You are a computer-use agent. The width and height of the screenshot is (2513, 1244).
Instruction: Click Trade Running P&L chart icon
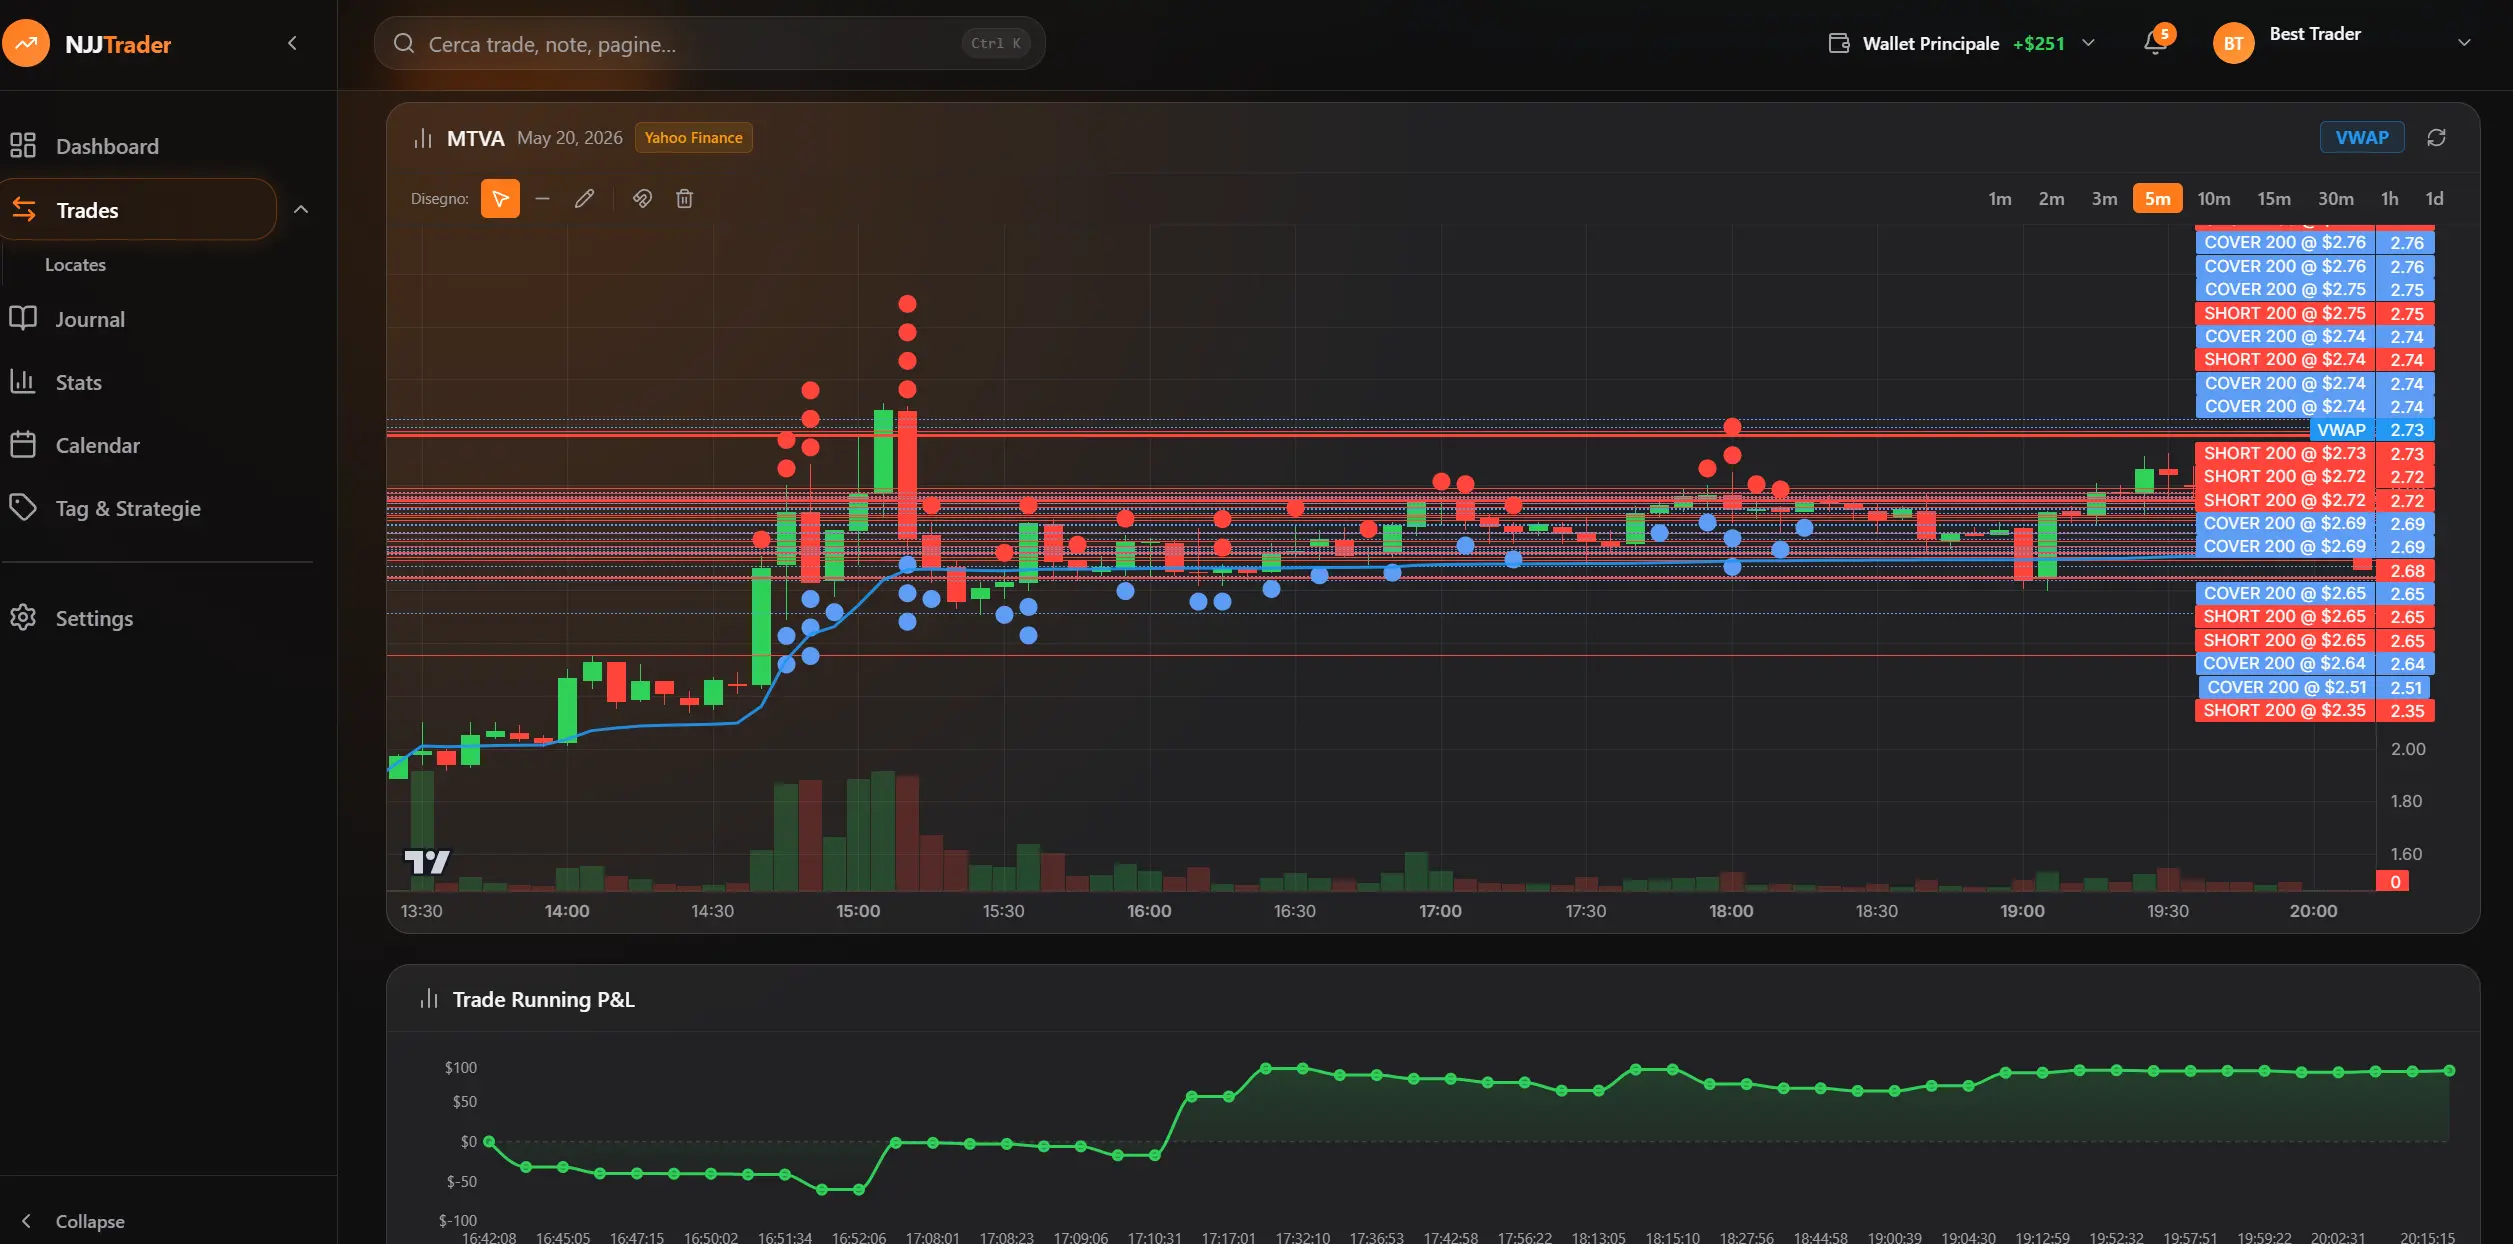coord(429,999)
